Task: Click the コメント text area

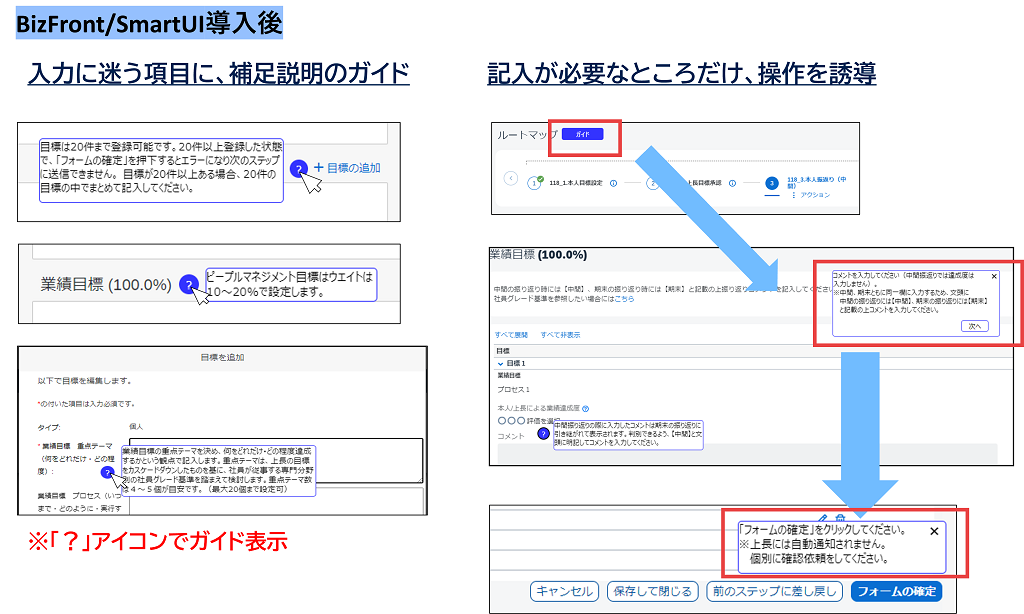Action: pos(747,454)
